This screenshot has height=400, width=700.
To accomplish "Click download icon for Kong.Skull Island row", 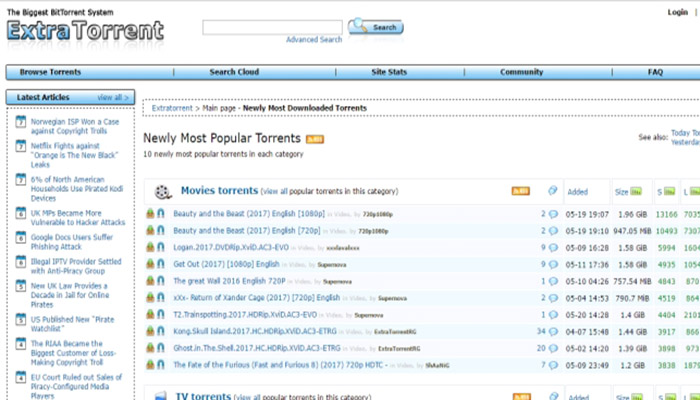I will [x=150, y=331].
